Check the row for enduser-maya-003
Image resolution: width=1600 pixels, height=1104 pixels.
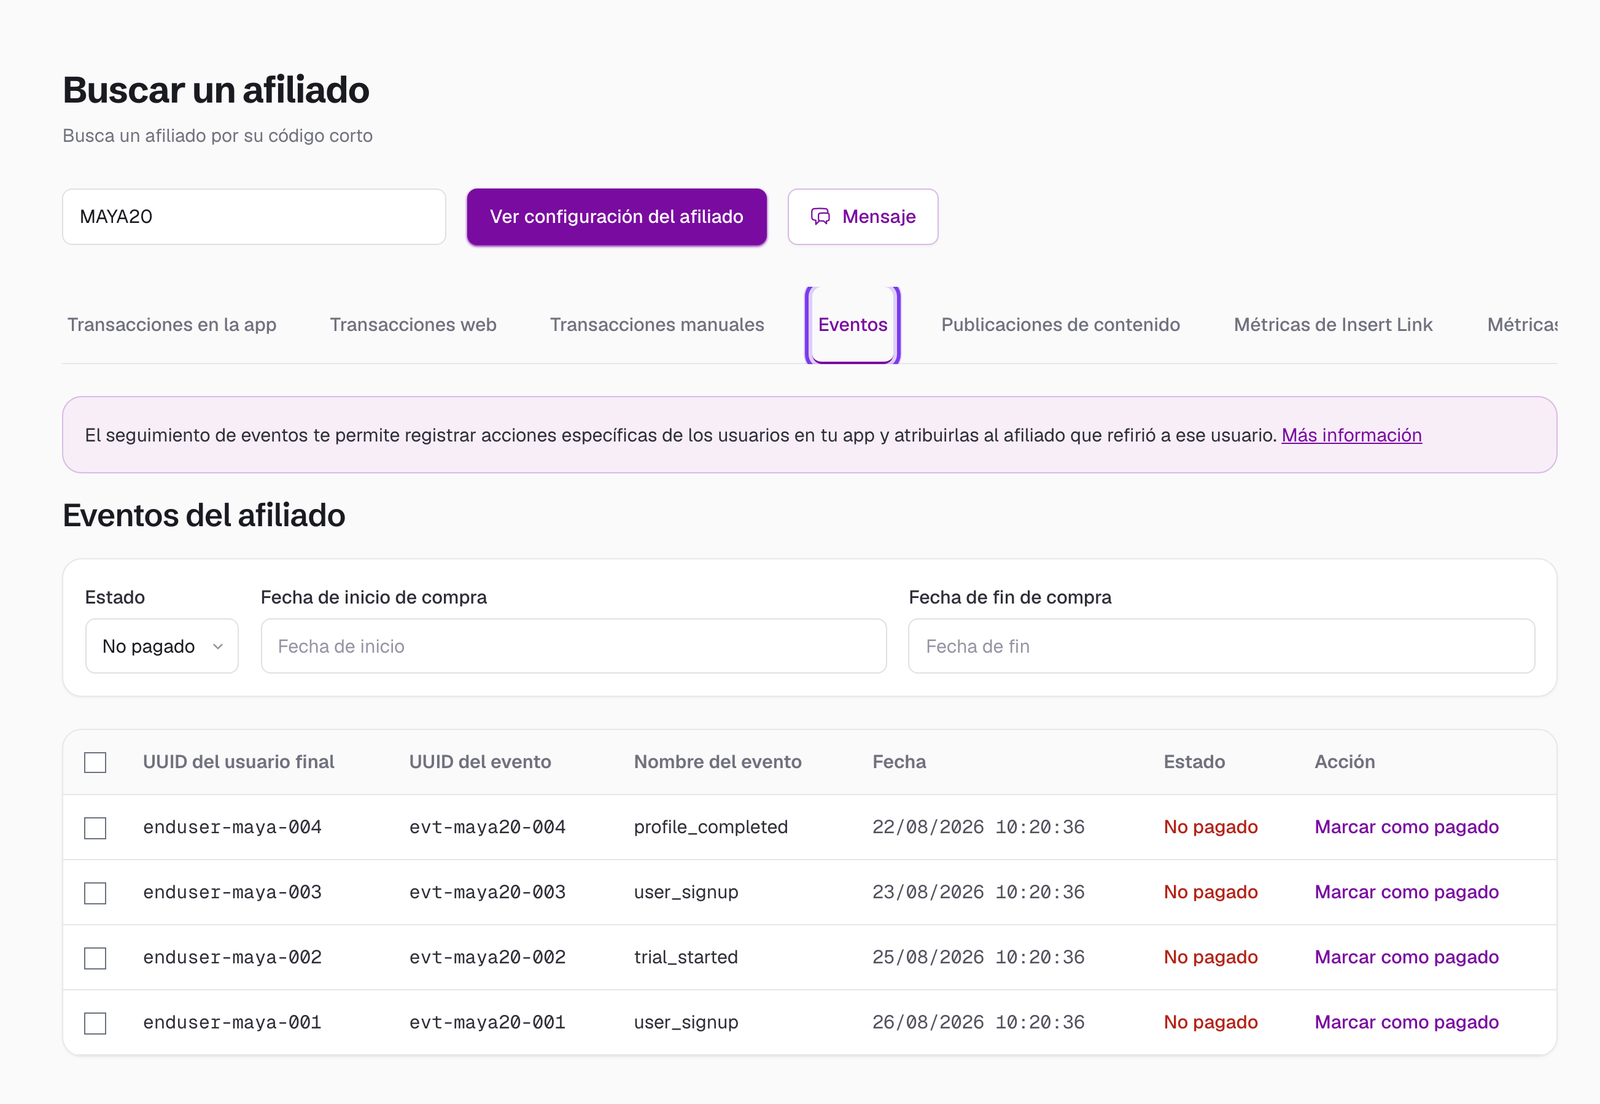(95, 893)
